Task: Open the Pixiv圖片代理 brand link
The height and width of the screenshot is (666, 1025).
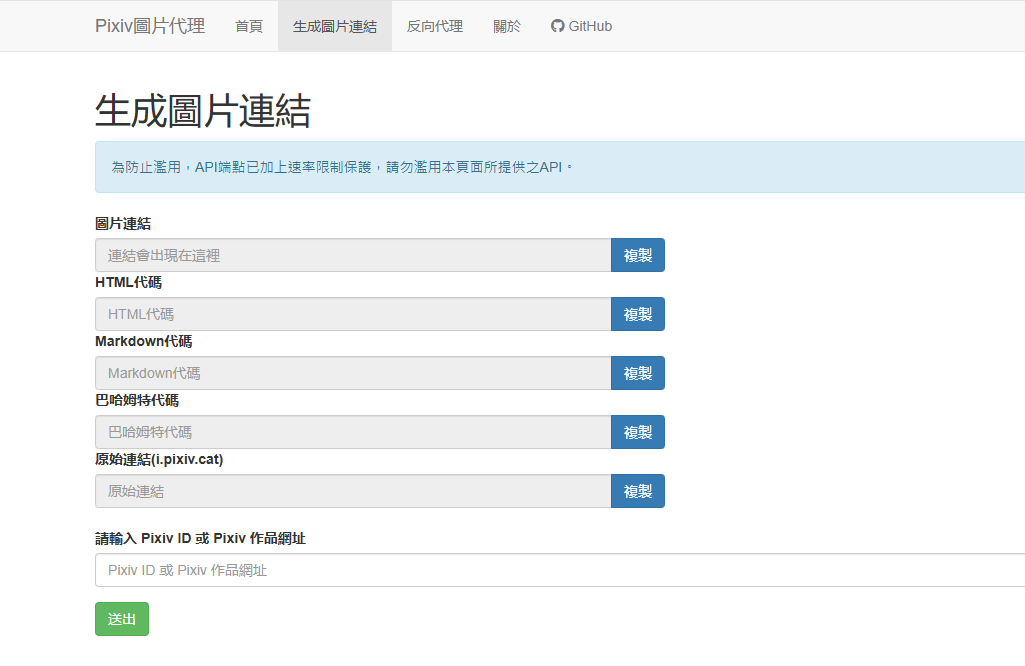Action: click(x=150, y=26)
